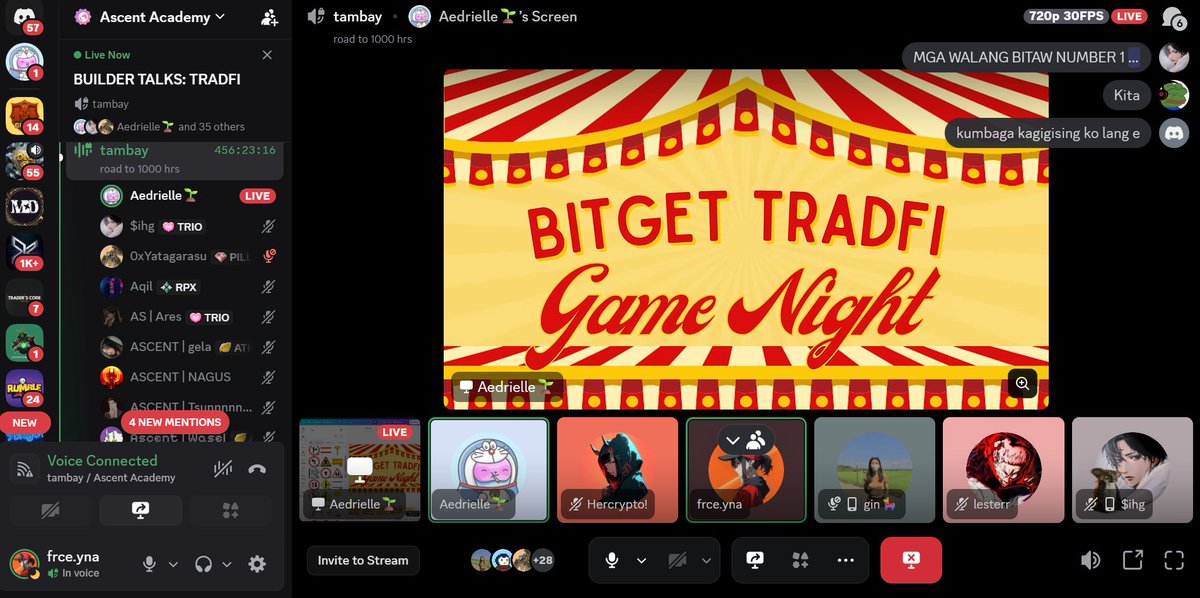The width and height of the screenshot is (1200, 598).
Task: Disconnect from voice with the phone icon
Action: [x=257, y=469]
